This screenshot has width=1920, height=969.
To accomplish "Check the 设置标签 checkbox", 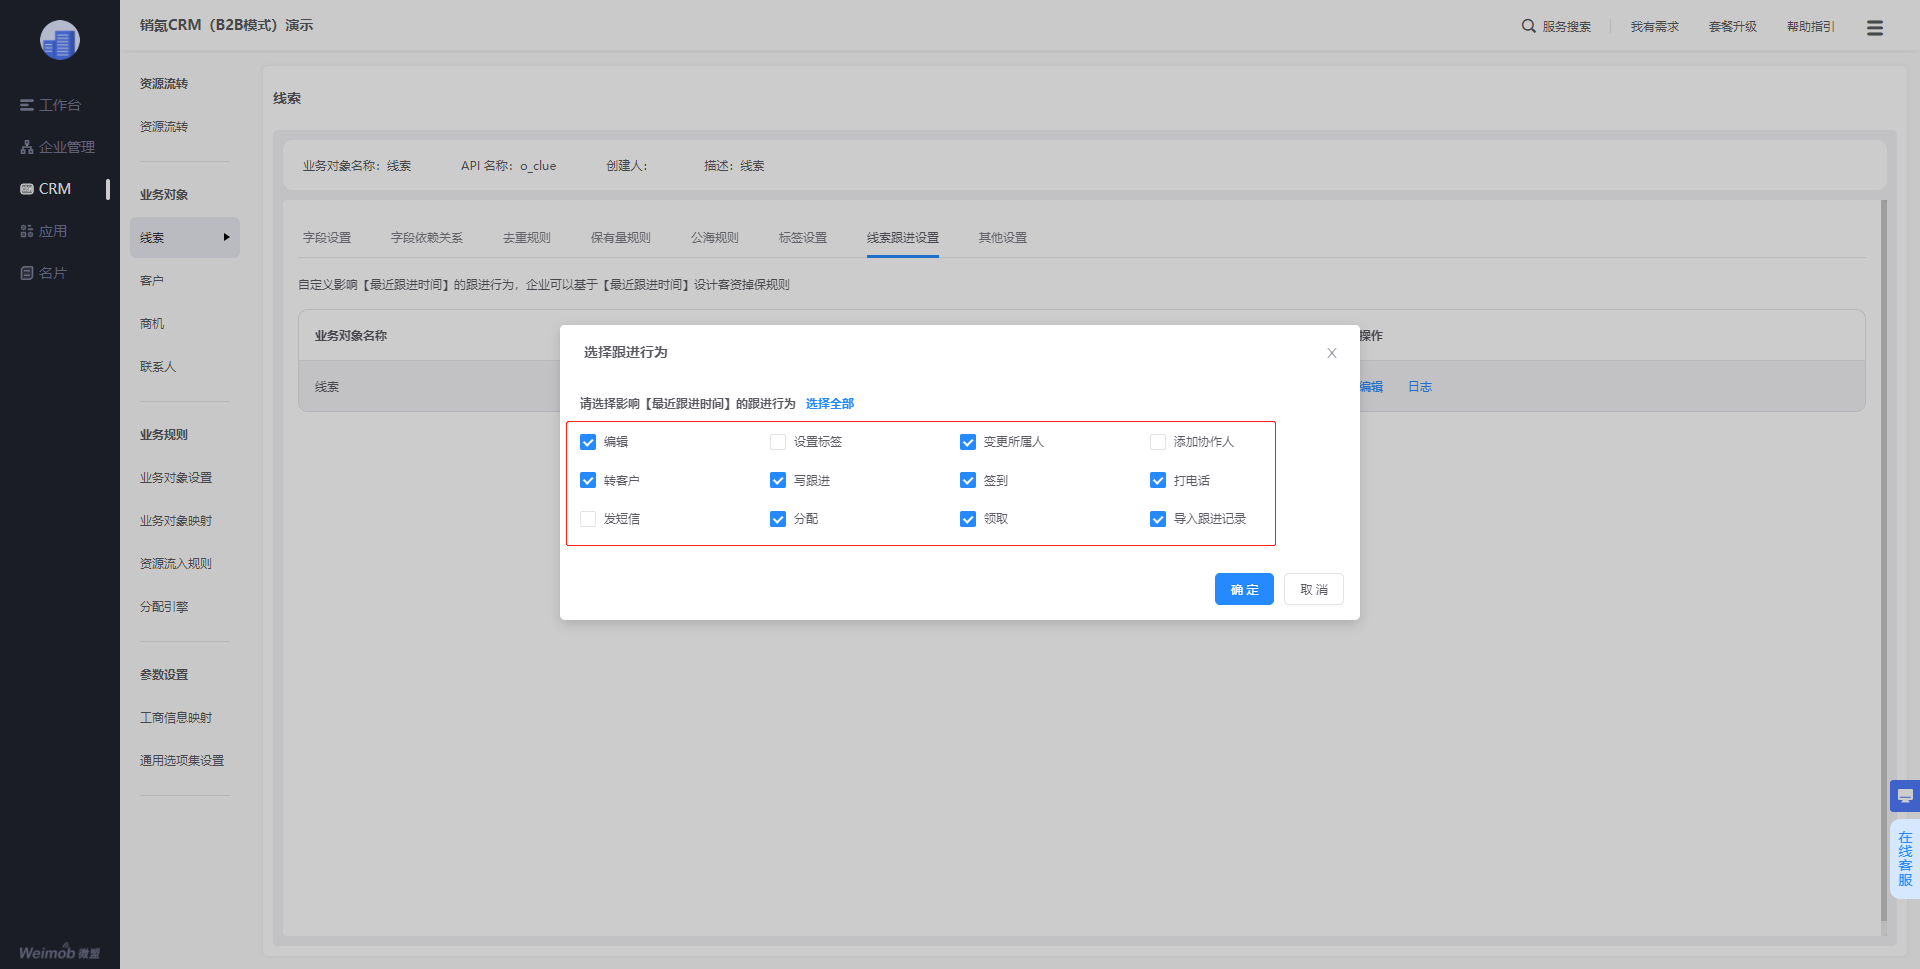I will click(x=778, y=442).
